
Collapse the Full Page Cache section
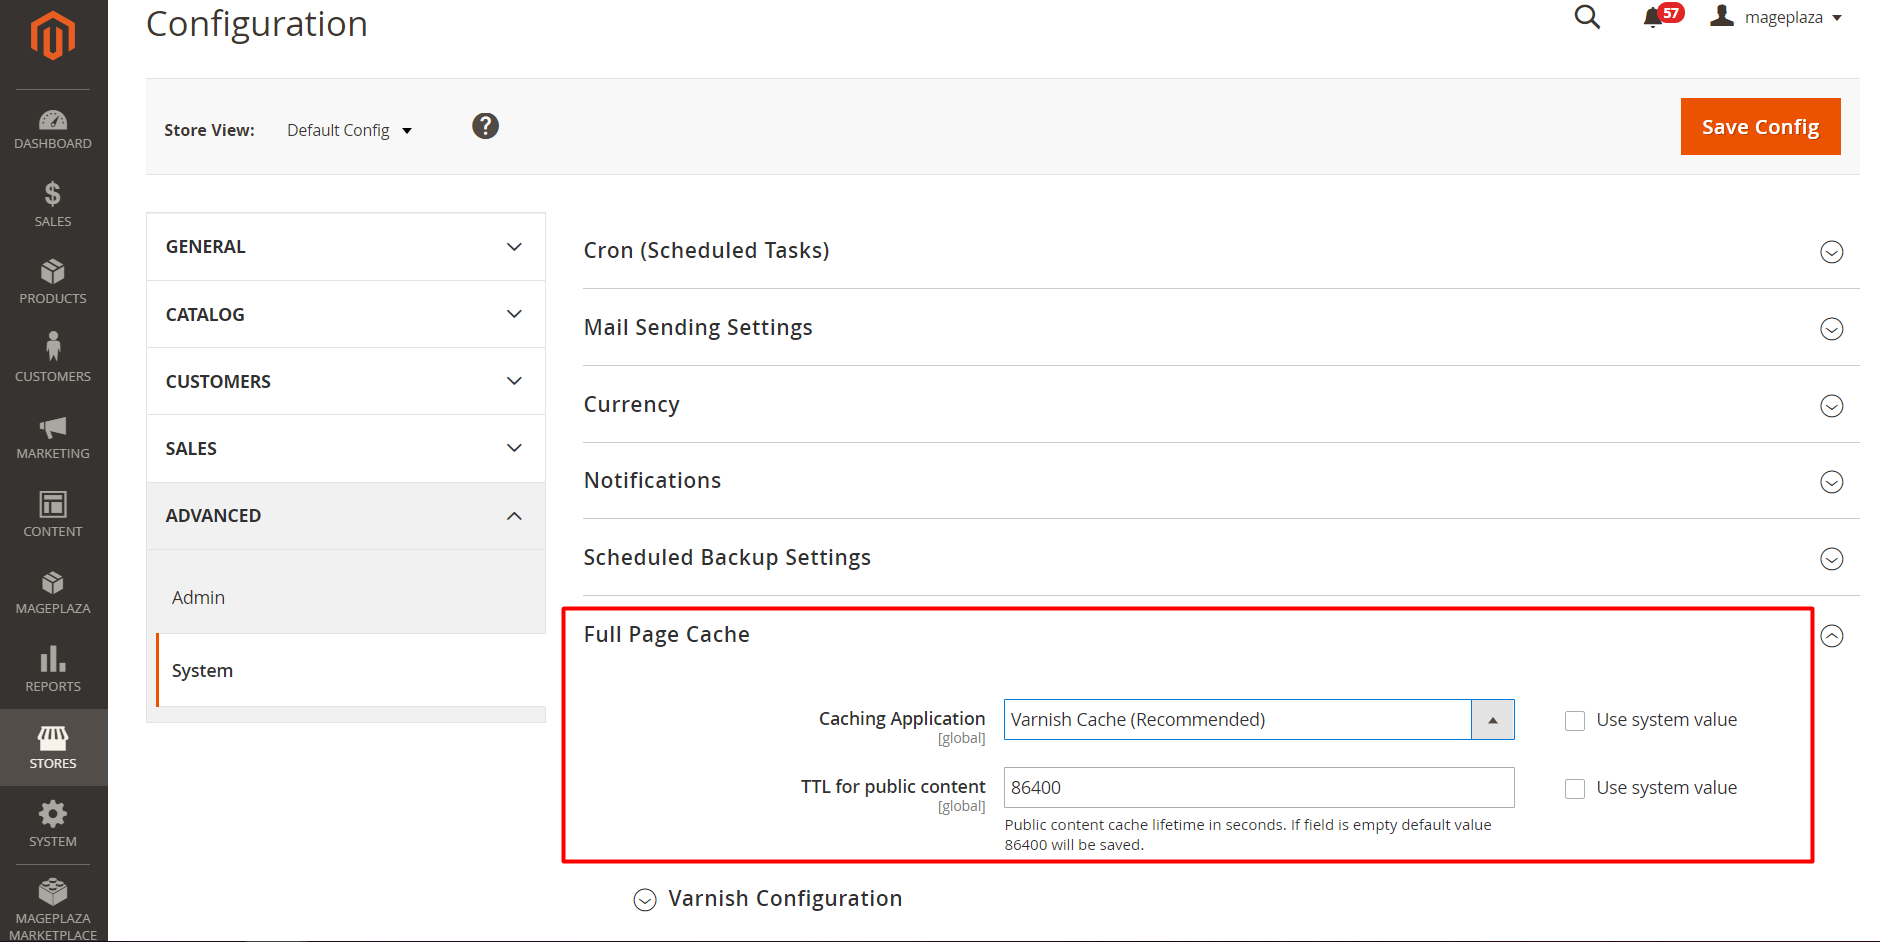tap(1831, 636)
